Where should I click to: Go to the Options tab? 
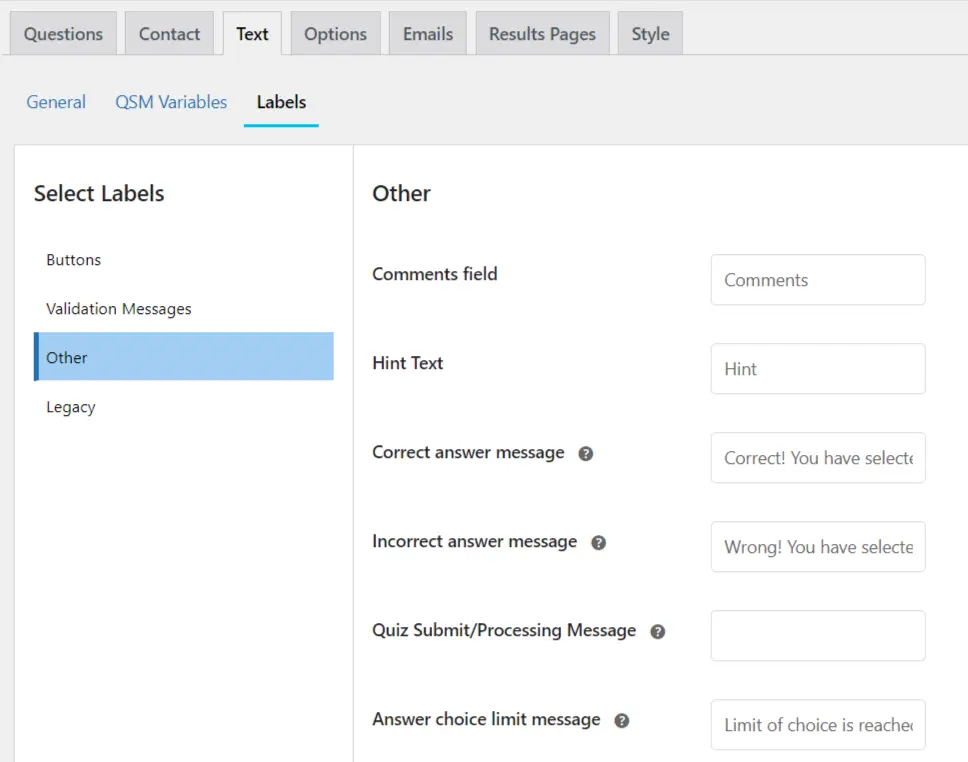335,34
